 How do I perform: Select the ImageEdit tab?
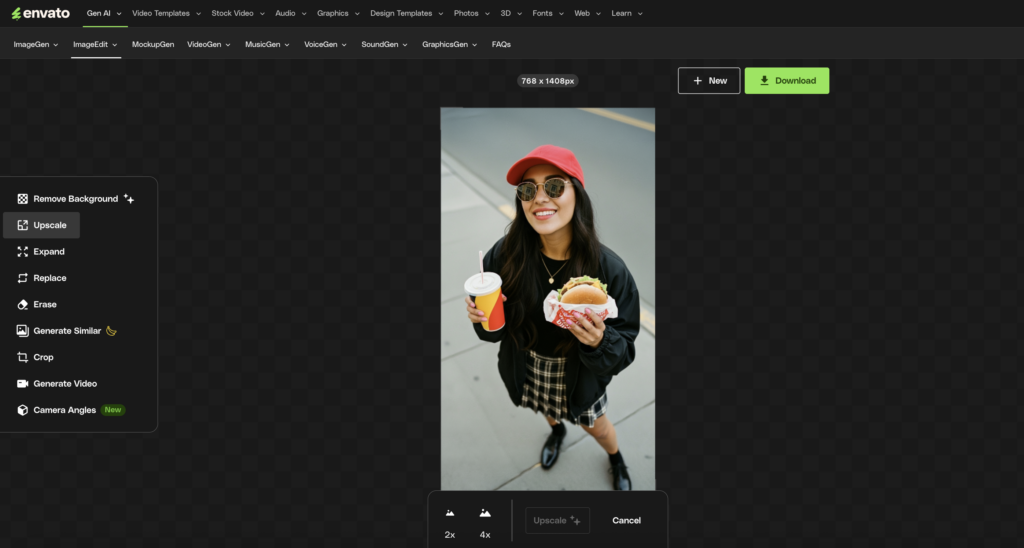pos(95,44)
